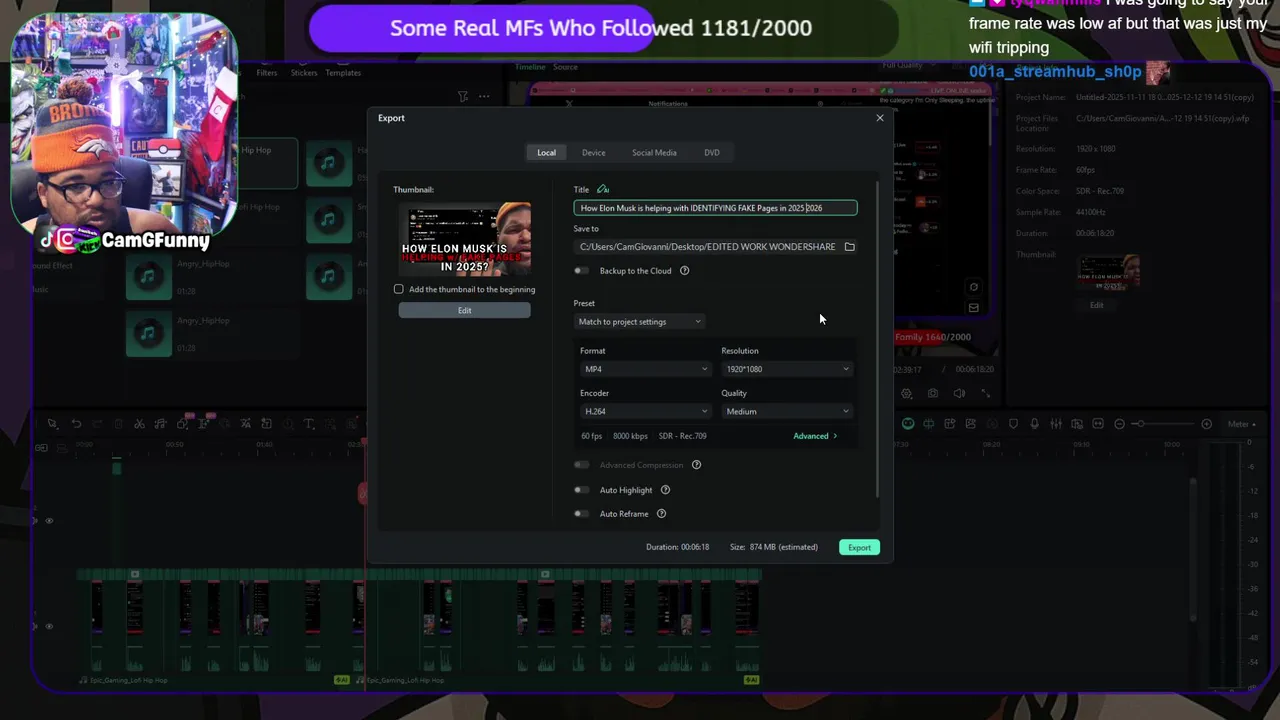Select the DVD export tab
The image size is (1280, 720).
pos(712,153)
